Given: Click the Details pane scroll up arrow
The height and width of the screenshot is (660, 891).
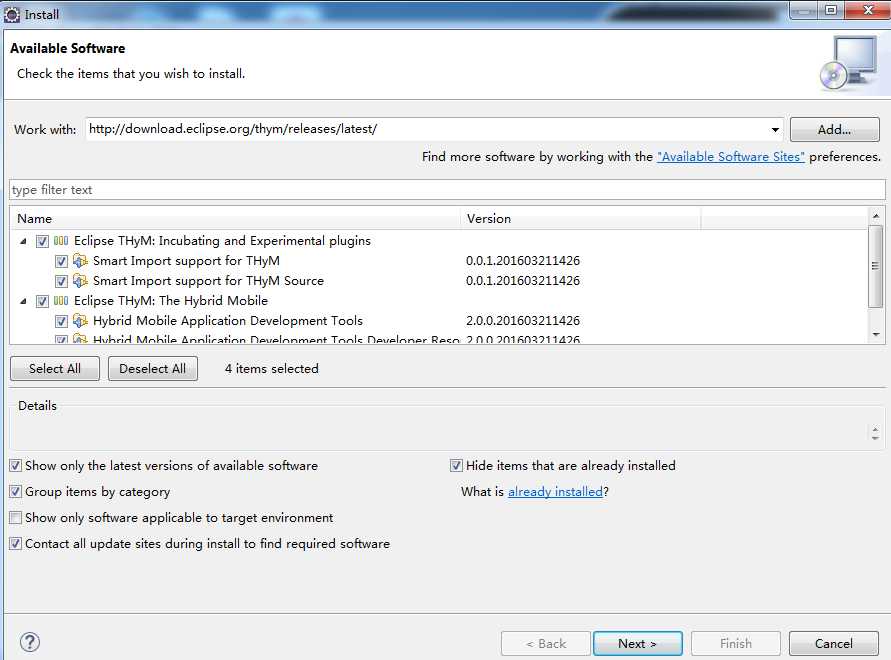Looking at the screenshot, I should (x=875, y=430).
